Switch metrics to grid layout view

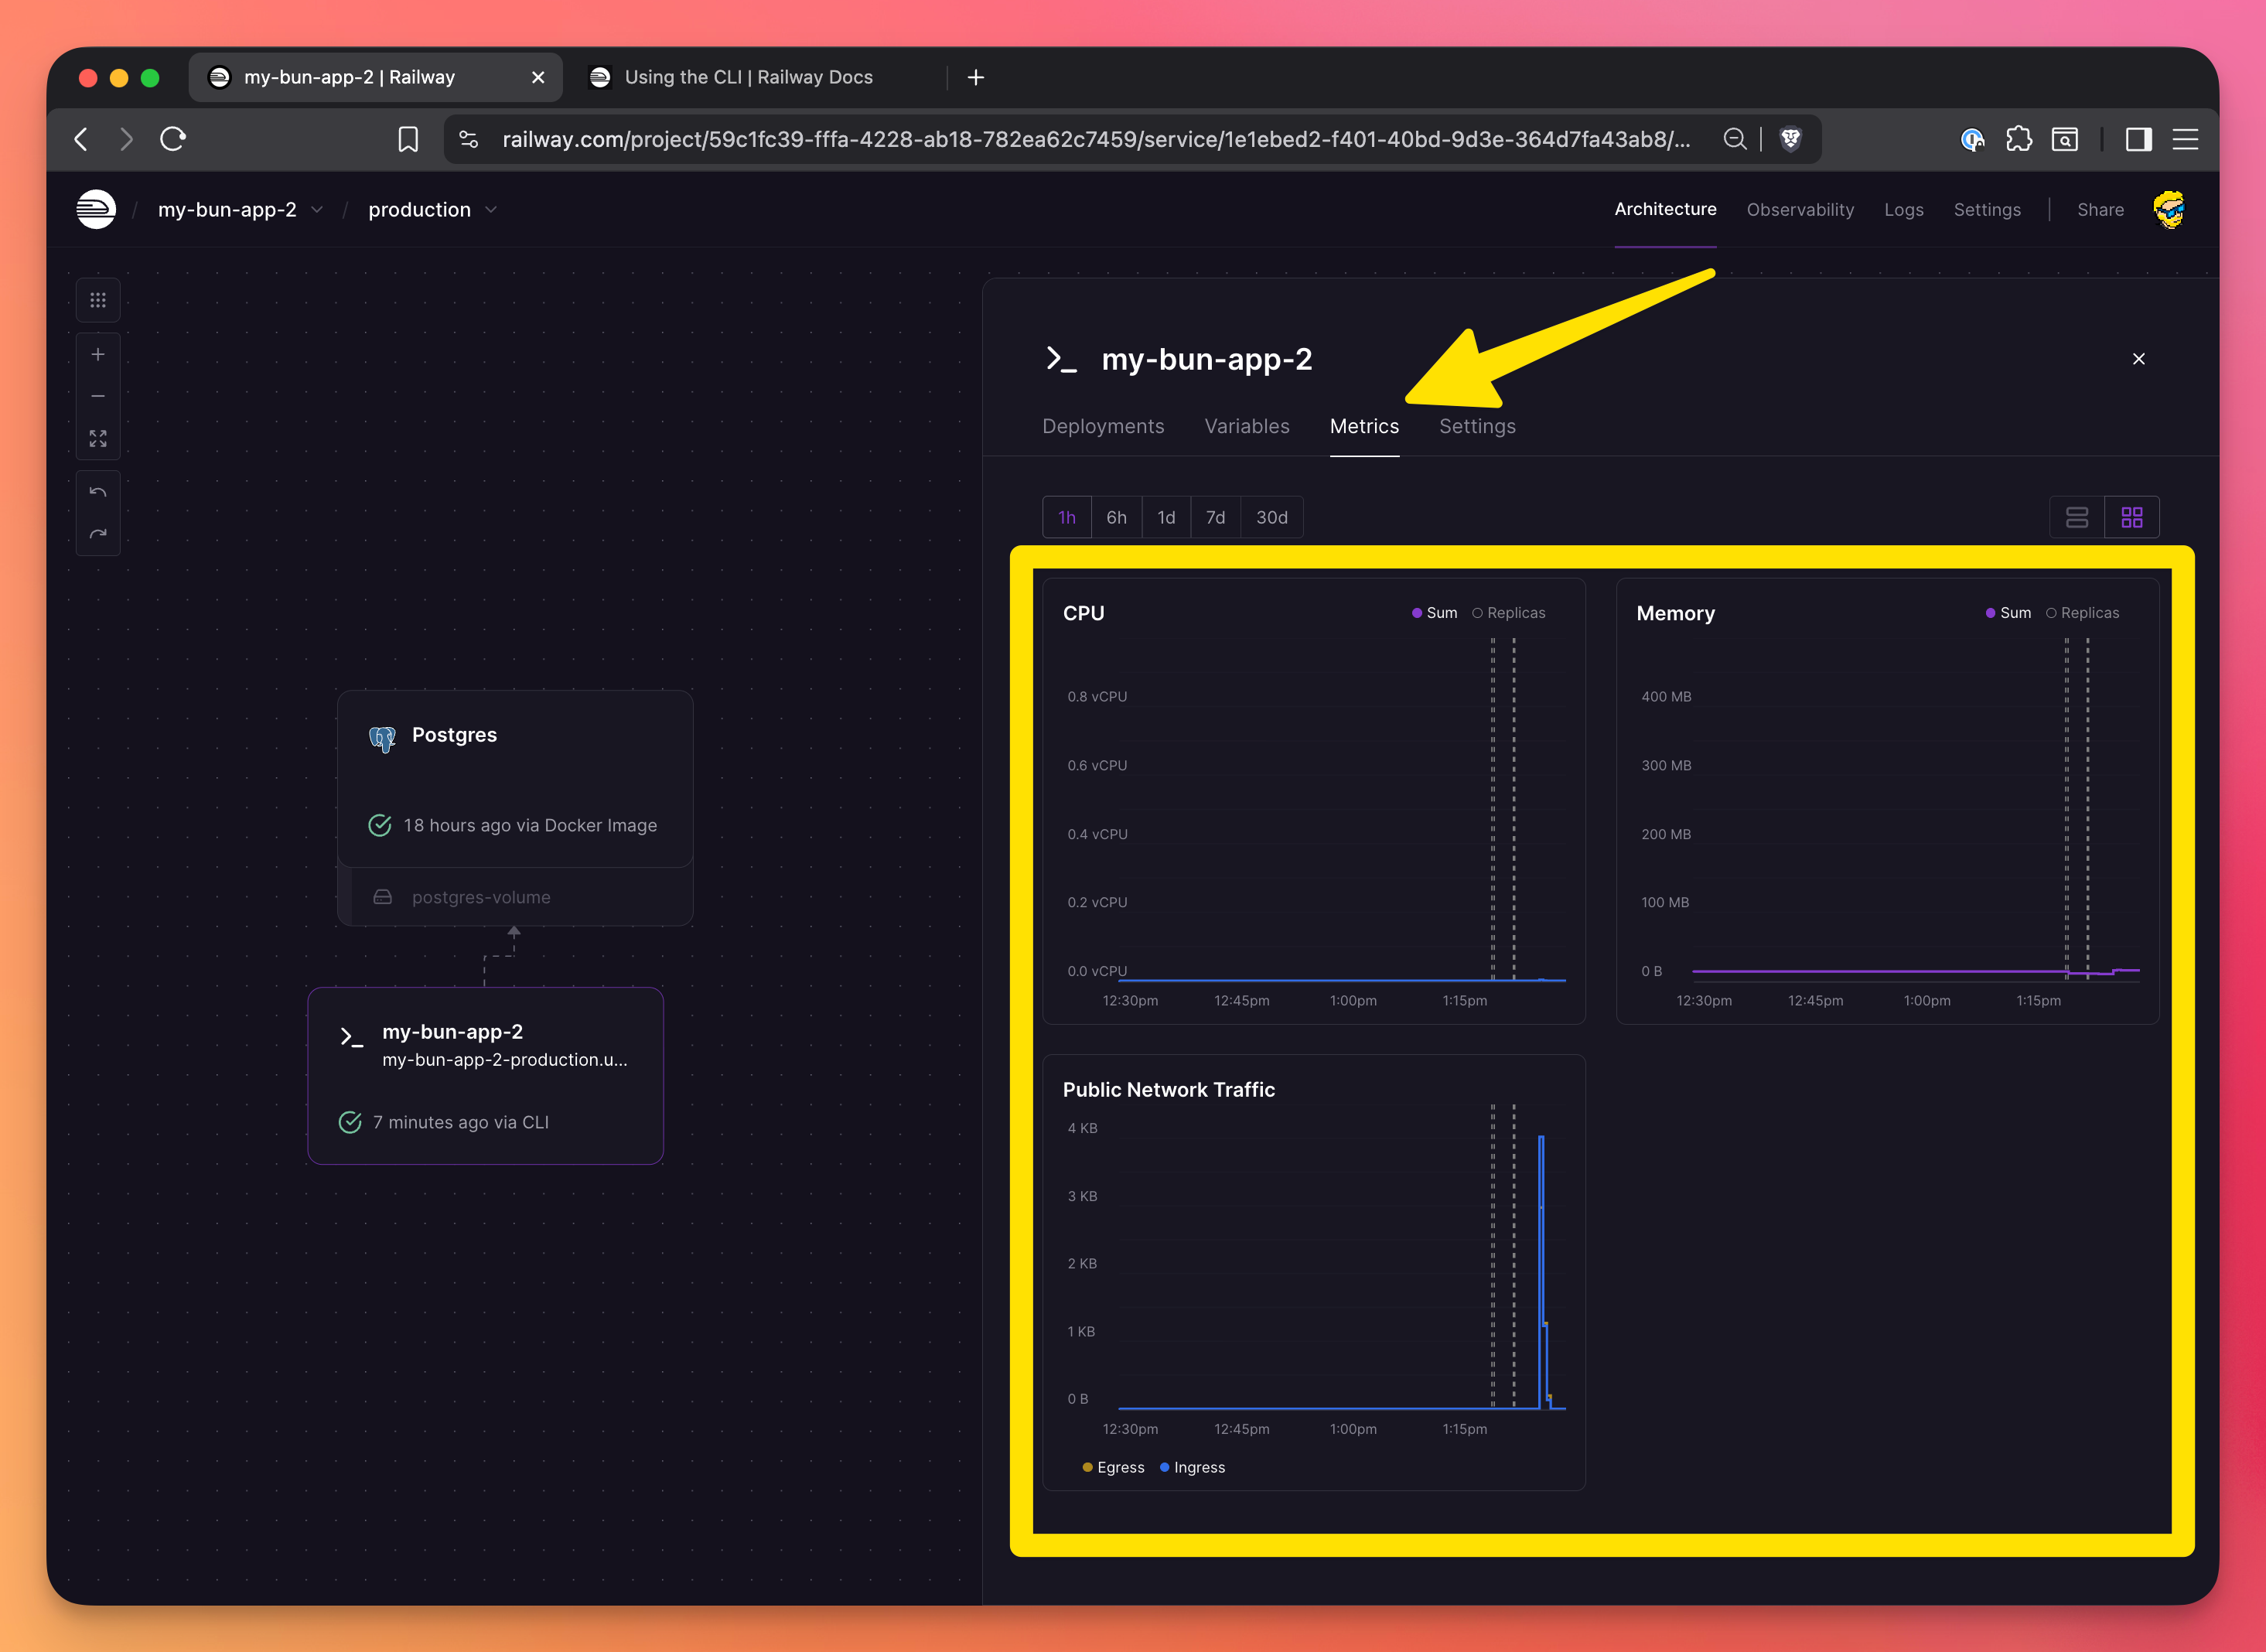click(x=2131, y=517)
